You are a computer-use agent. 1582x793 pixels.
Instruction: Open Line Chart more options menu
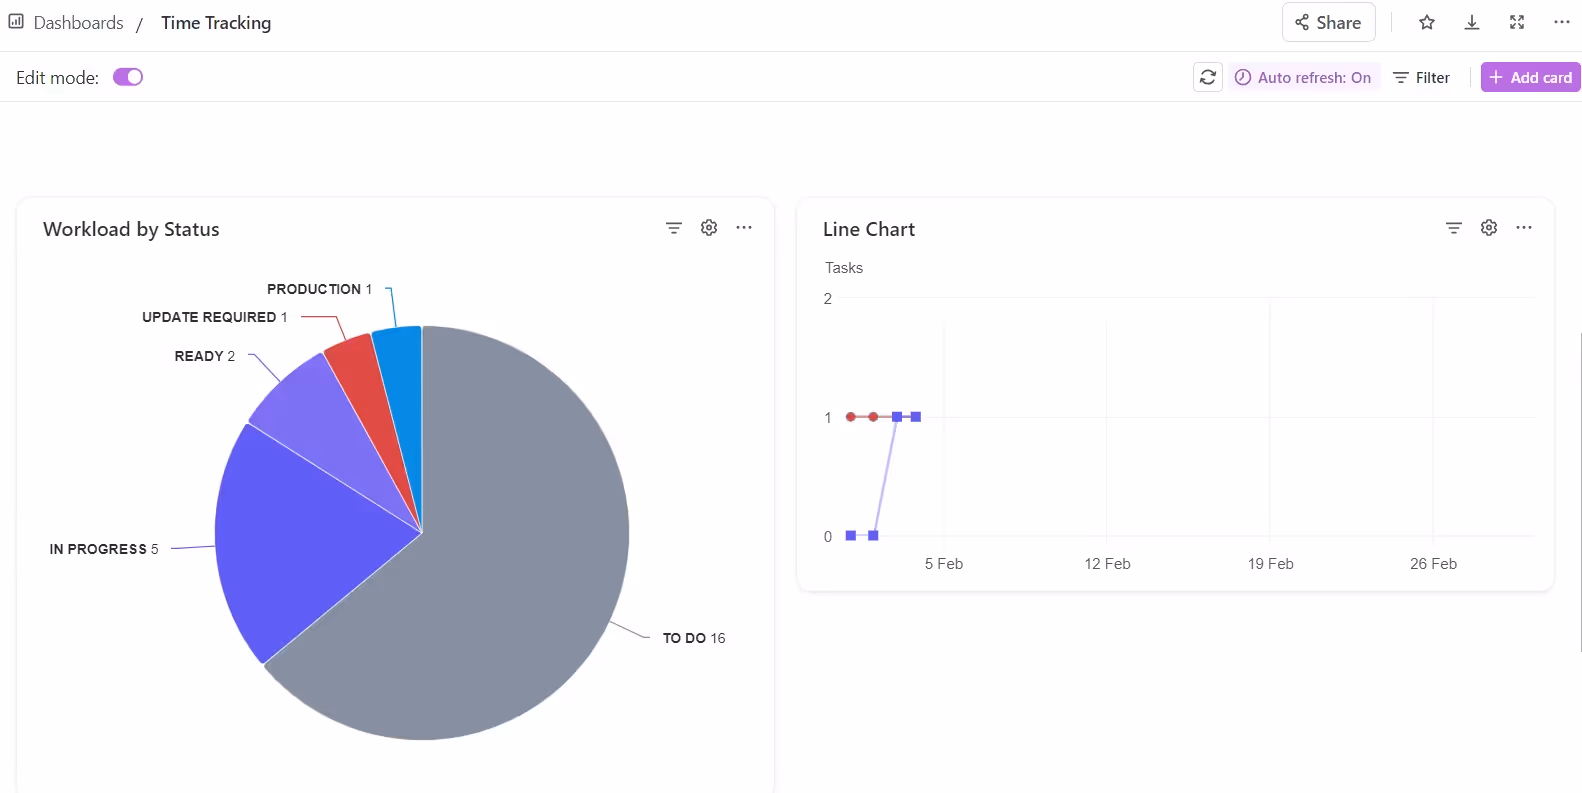[1523, 228]
